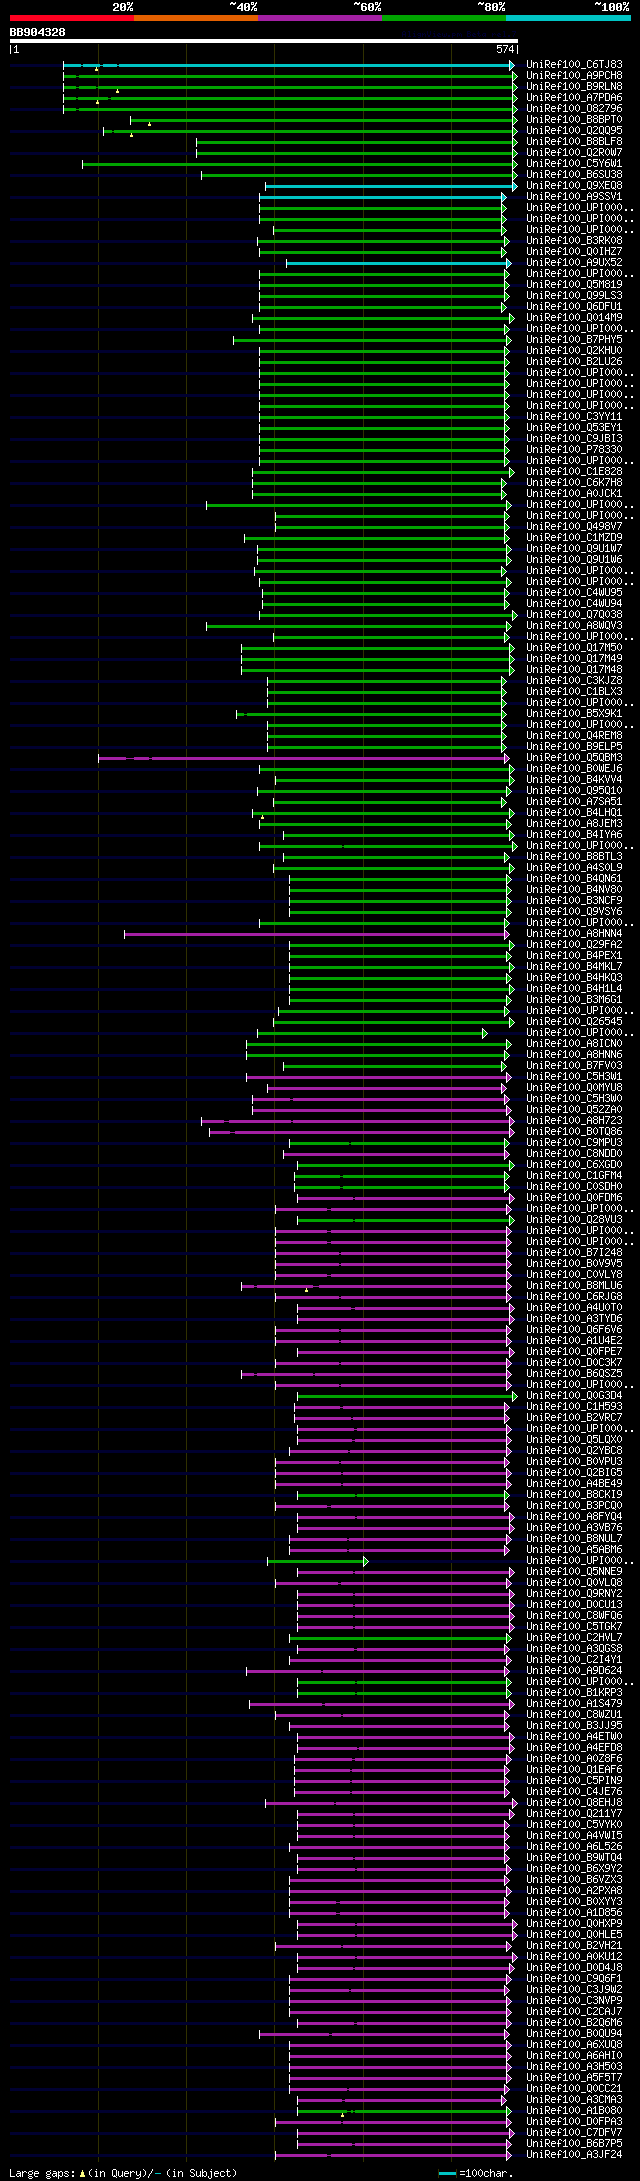Viewport: 640px width, 2181px height.
Task: Select hit UniRef100_A7PDA6
Action: pos(574,97)
